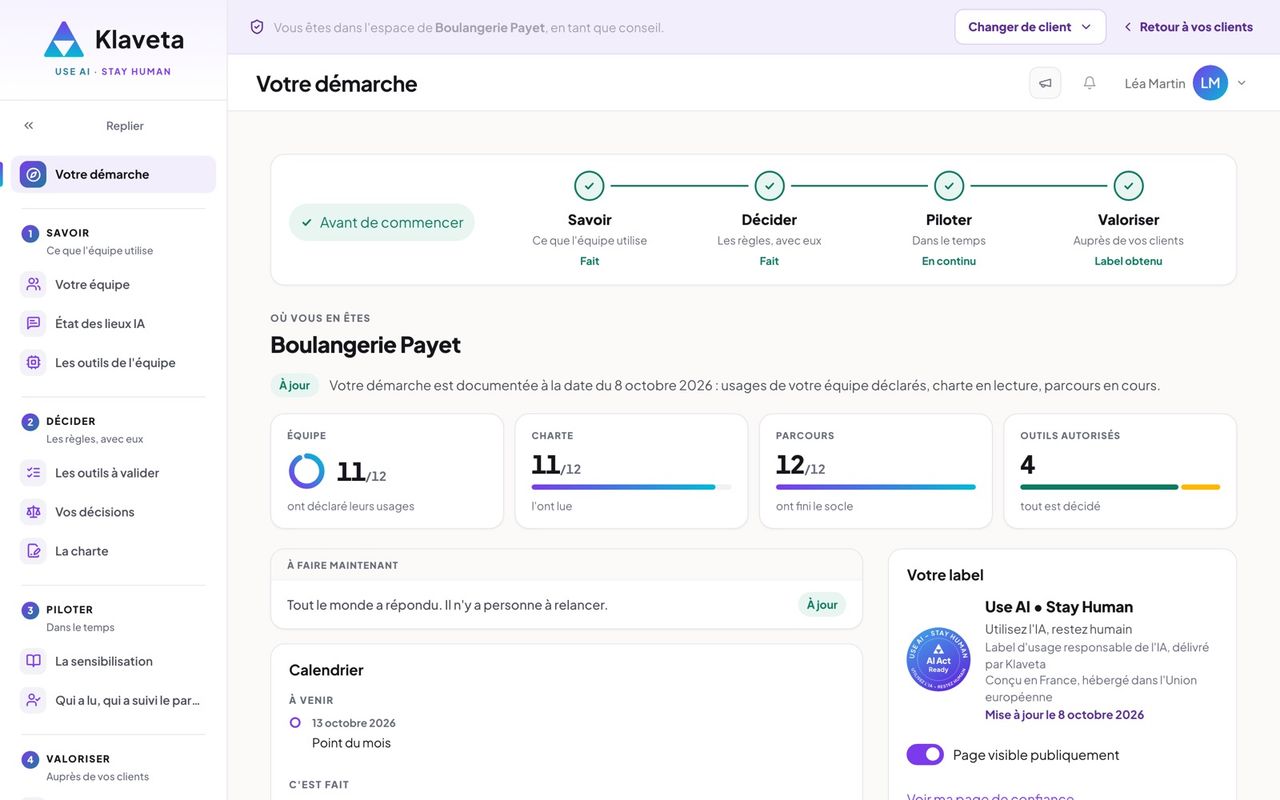The width and height of the screenshot is (1280, 800).
Task: Collapse the sidebar with the double-chevron icon
Action: 29,125
